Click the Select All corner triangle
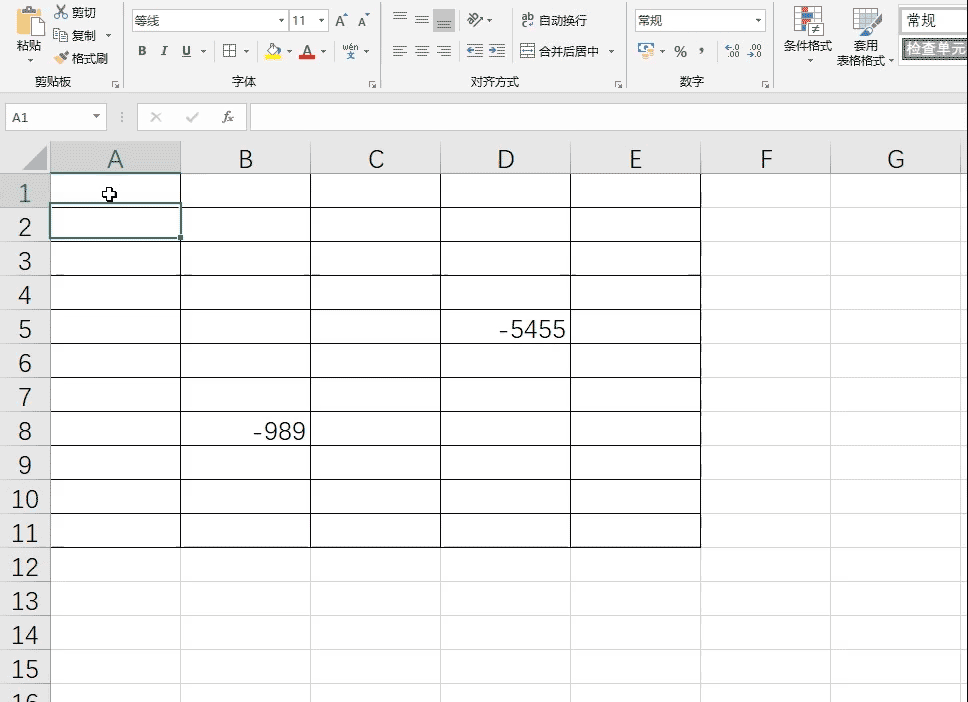 (x=35, y=158)
